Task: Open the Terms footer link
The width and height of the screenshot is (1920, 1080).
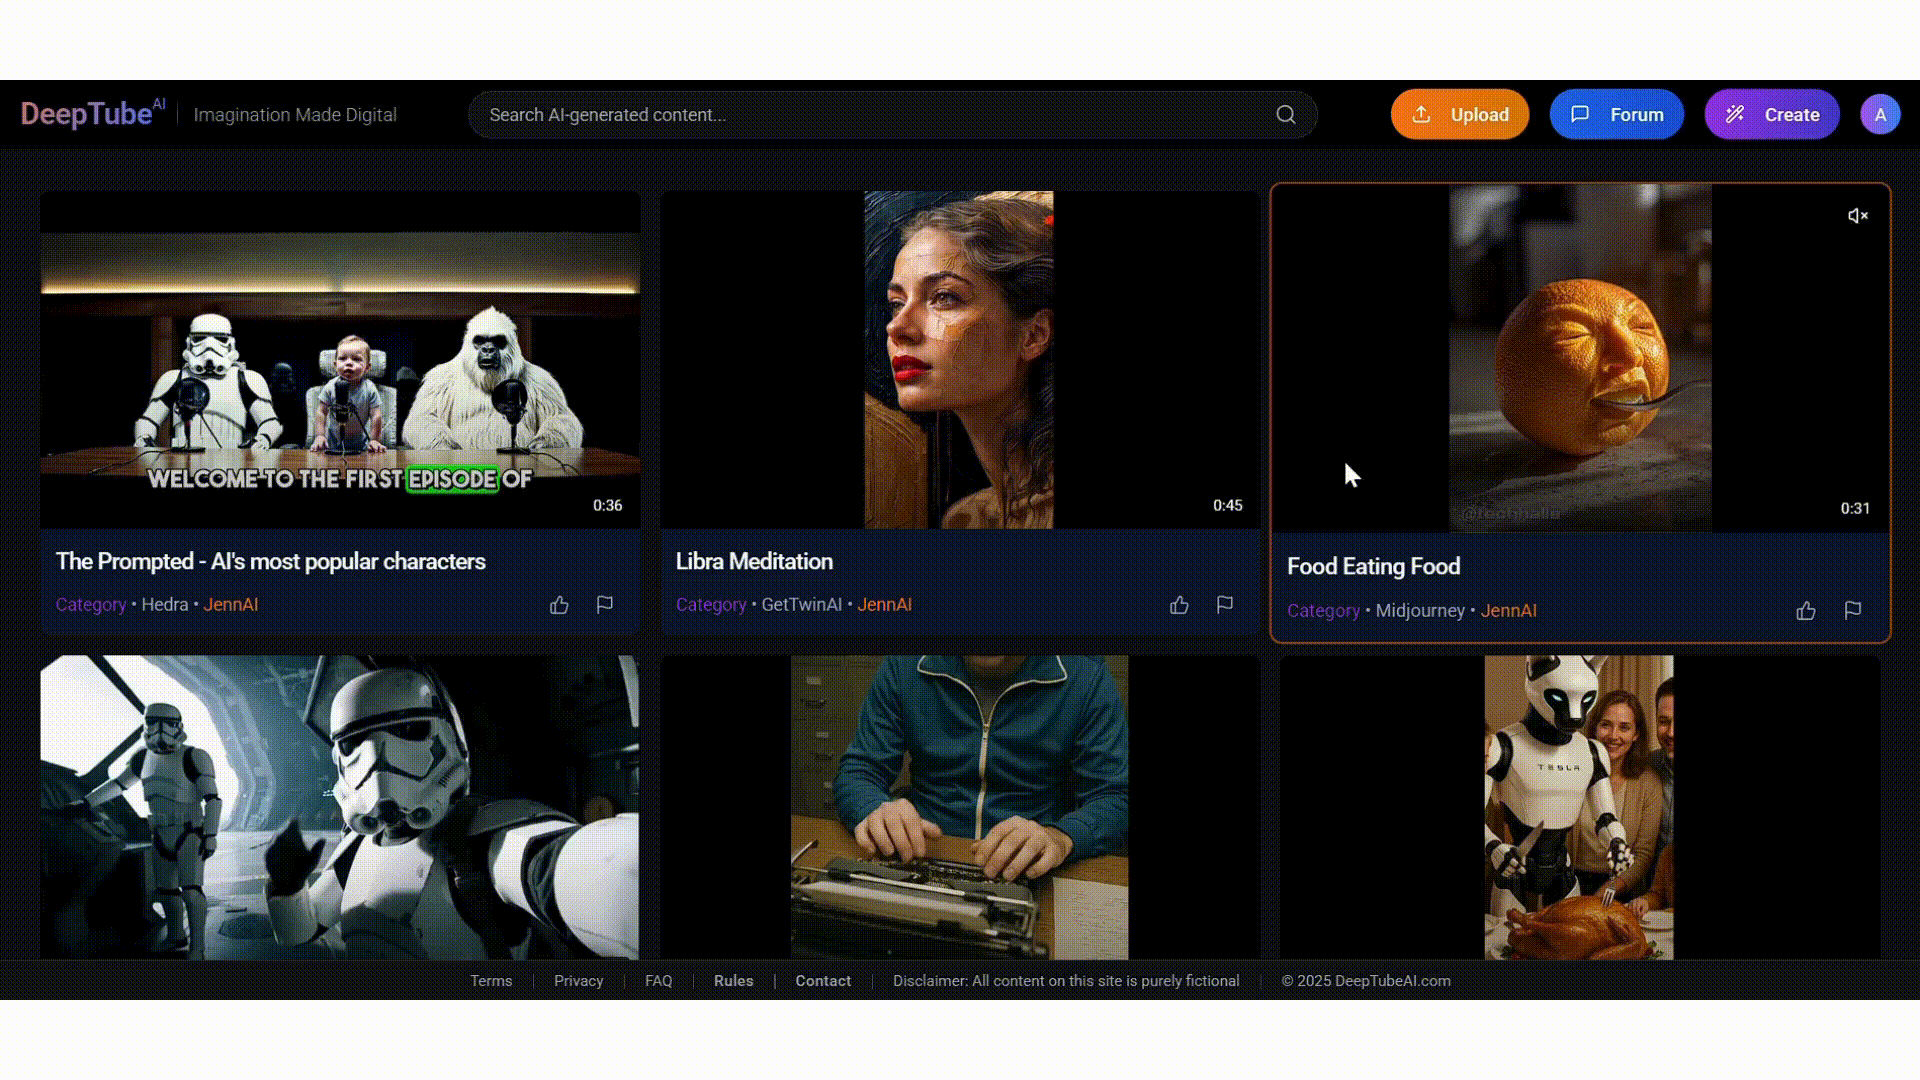Action: coord(491,981)
